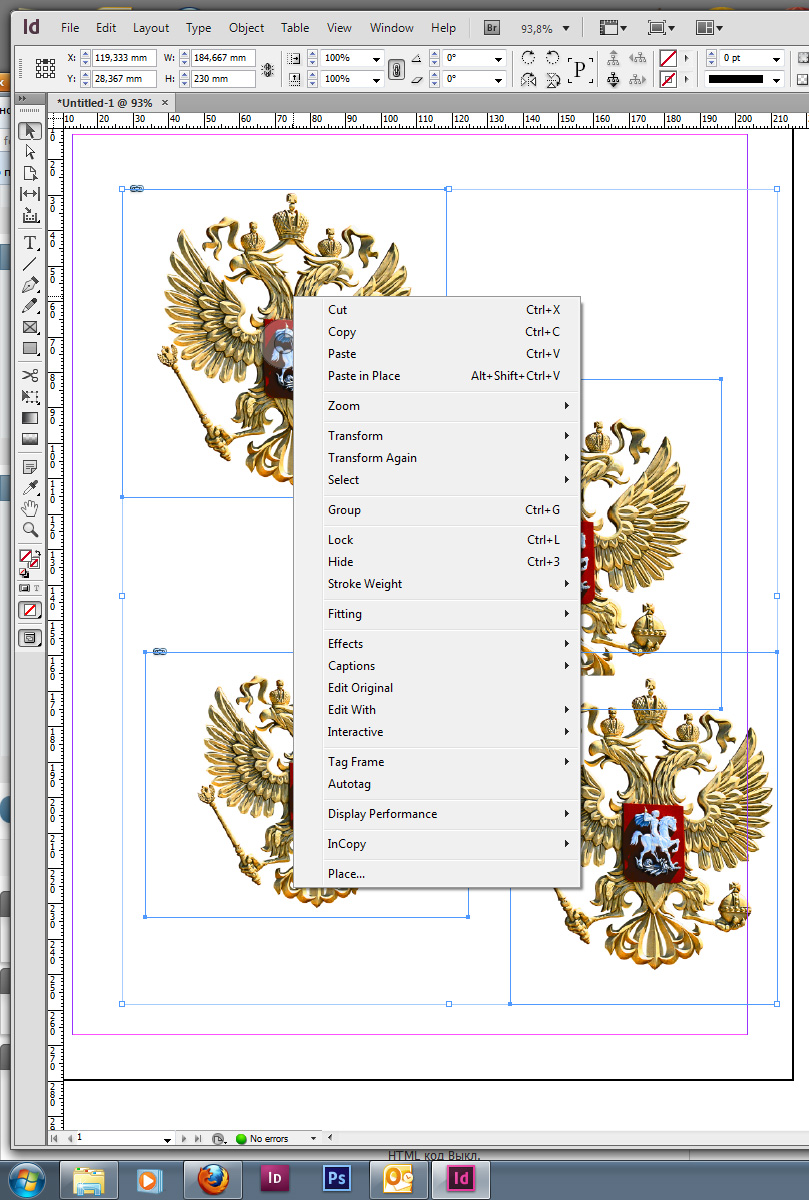Choose the Line tool
809x1200 pixels.
(30, 264)
